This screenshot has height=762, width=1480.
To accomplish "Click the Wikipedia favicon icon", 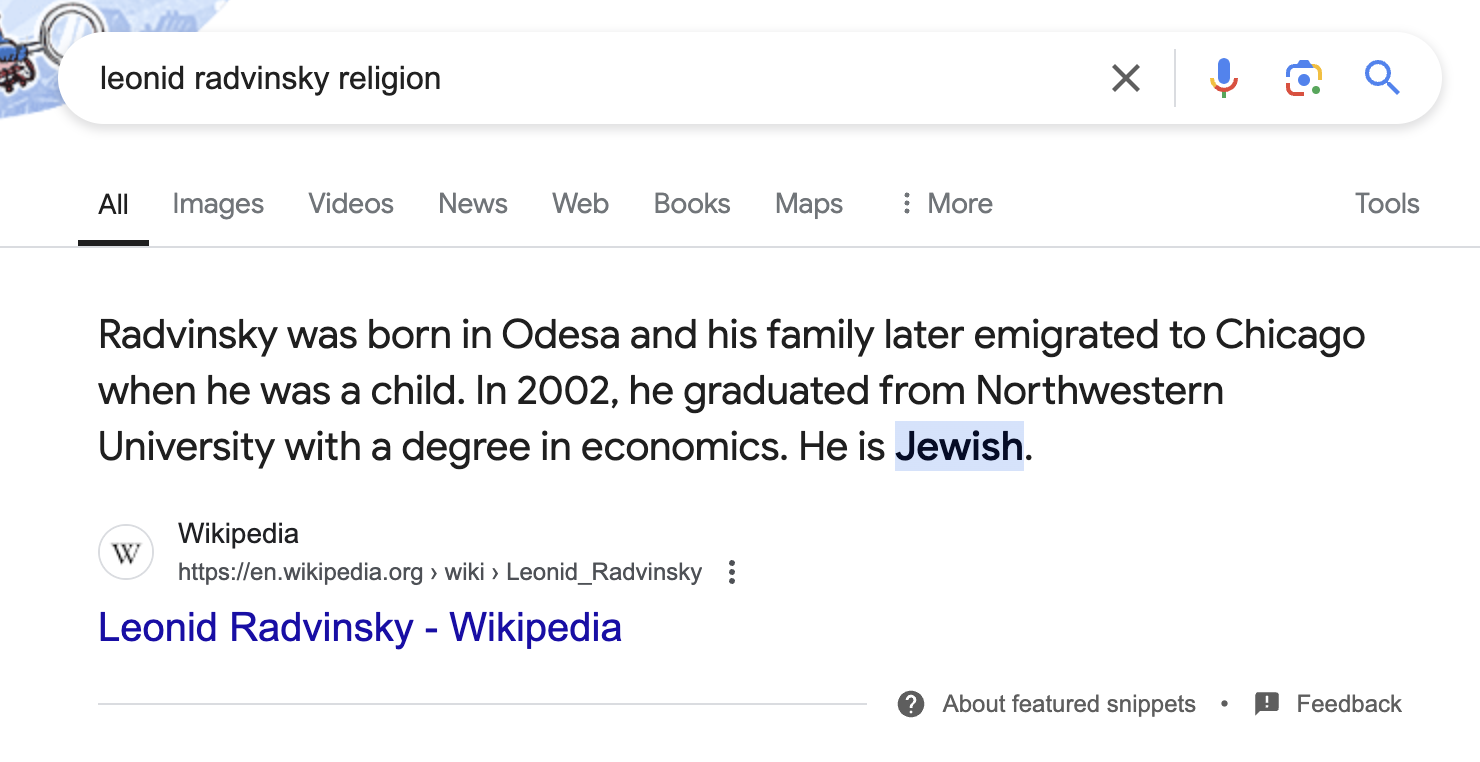I will [x=126, y=552].
